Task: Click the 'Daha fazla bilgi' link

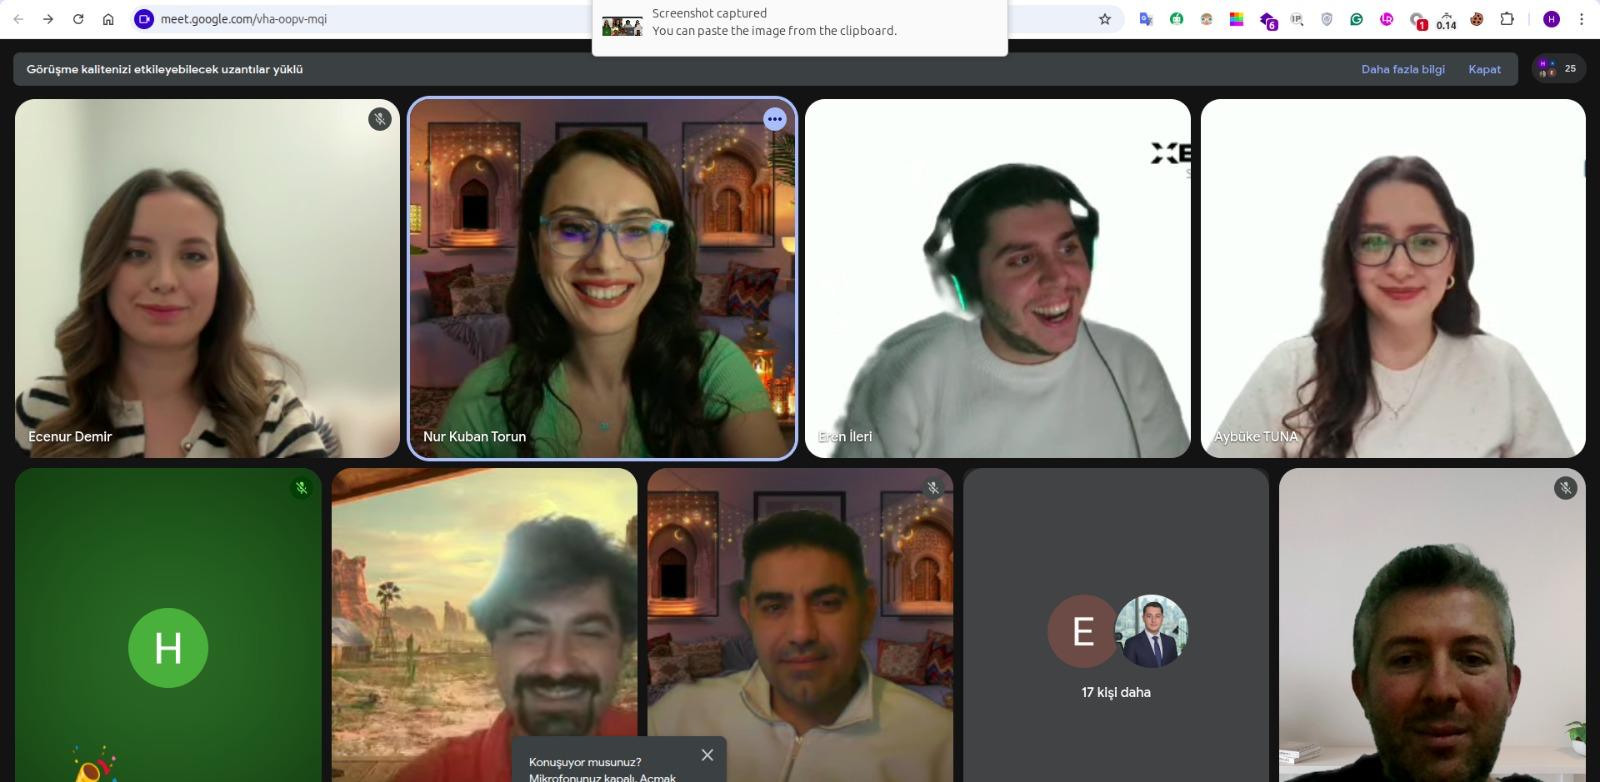Action: coord(1402,69)
